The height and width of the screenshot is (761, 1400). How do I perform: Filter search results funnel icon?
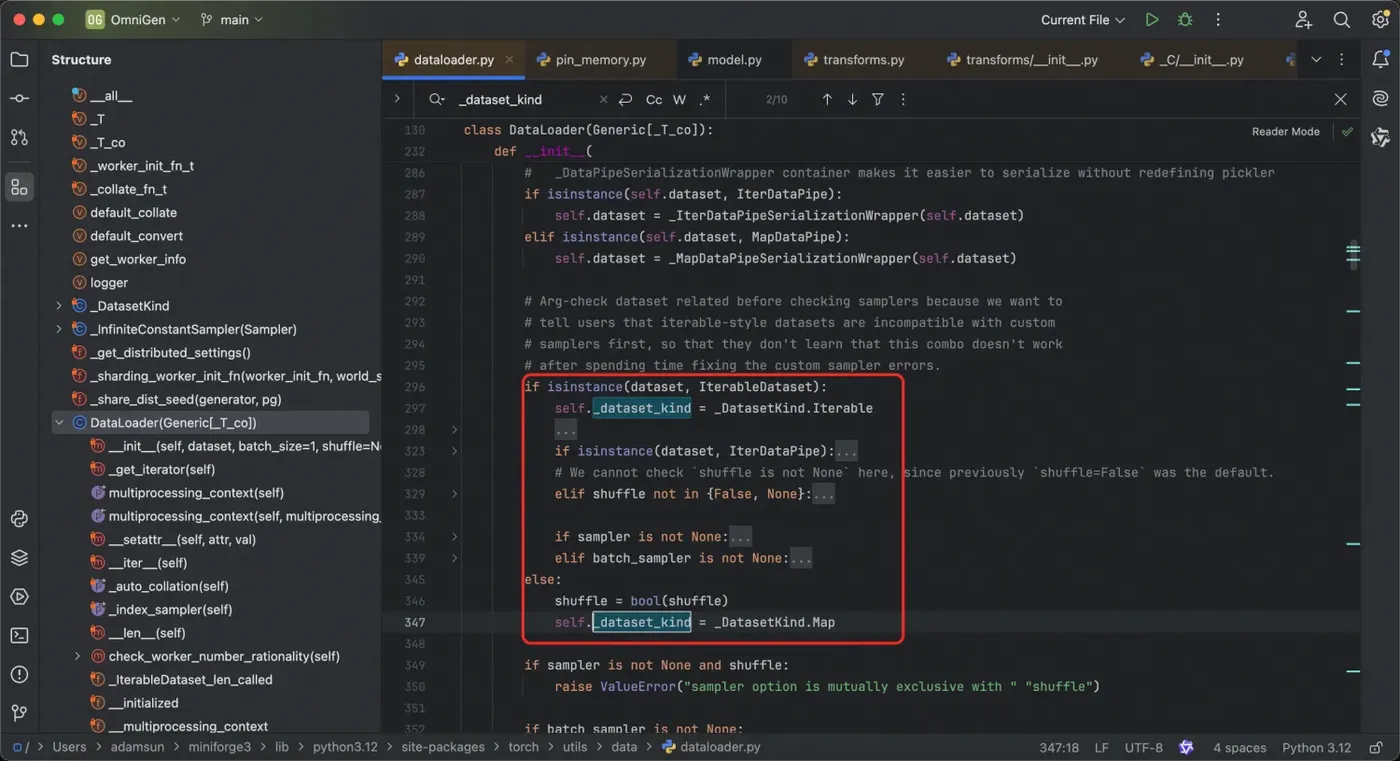877,99
